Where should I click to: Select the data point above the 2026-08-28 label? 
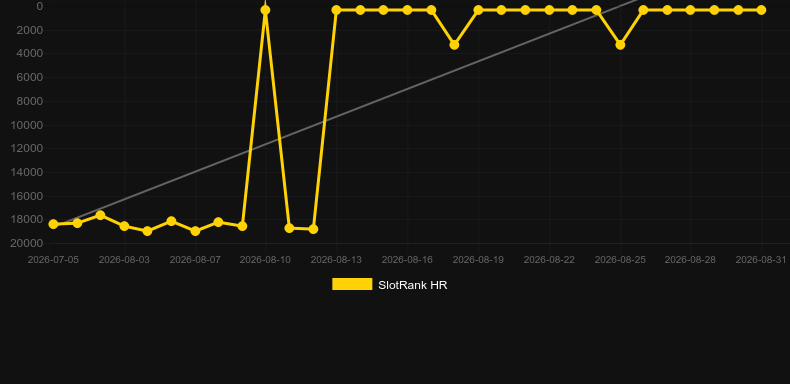pyautogui.click(x=690, y=10)
